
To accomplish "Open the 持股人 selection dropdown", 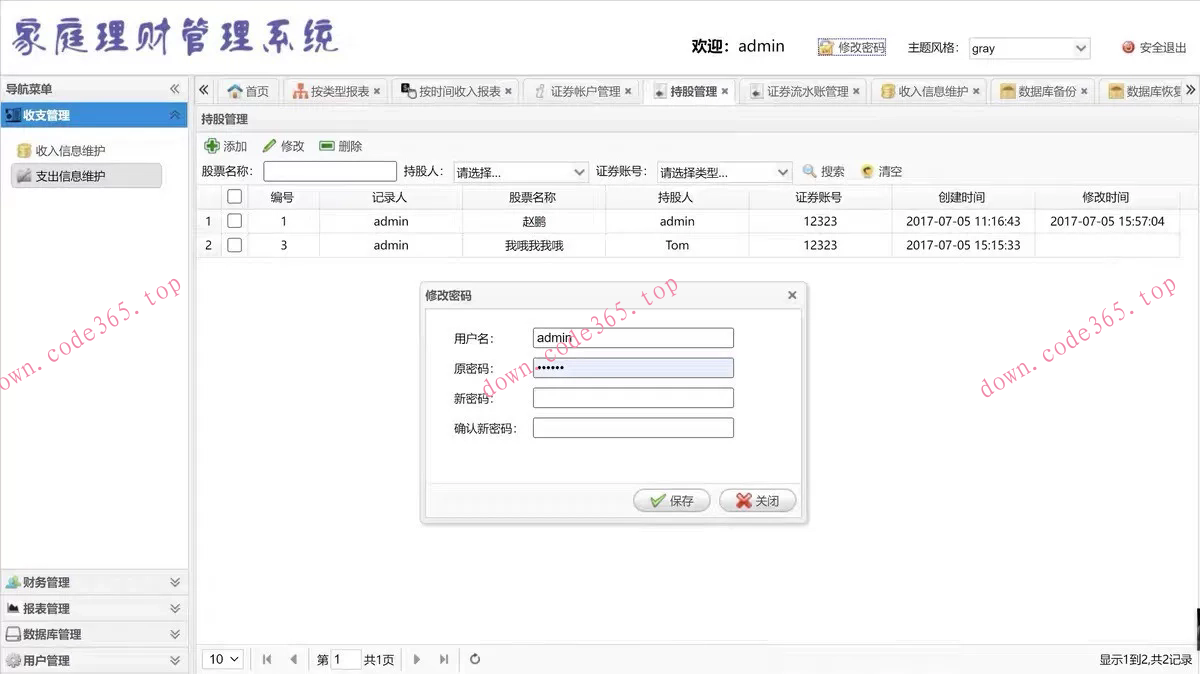I will click(520, 170).
